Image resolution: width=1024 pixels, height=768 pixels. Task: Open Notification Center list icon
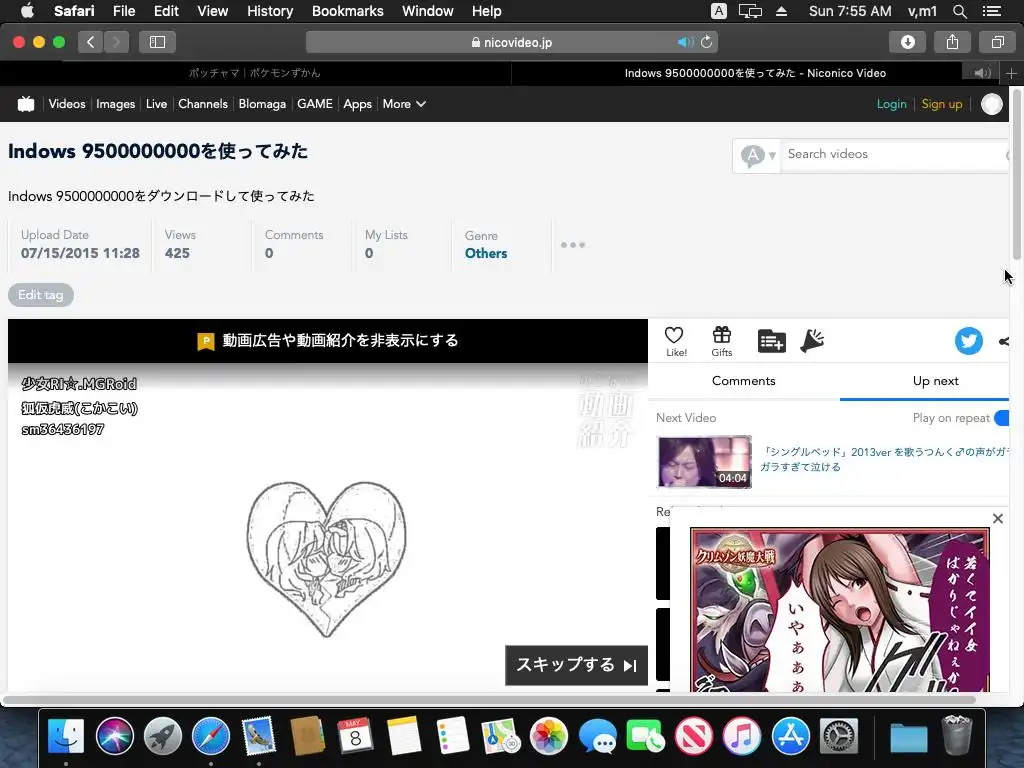click(x=991, y=11)
